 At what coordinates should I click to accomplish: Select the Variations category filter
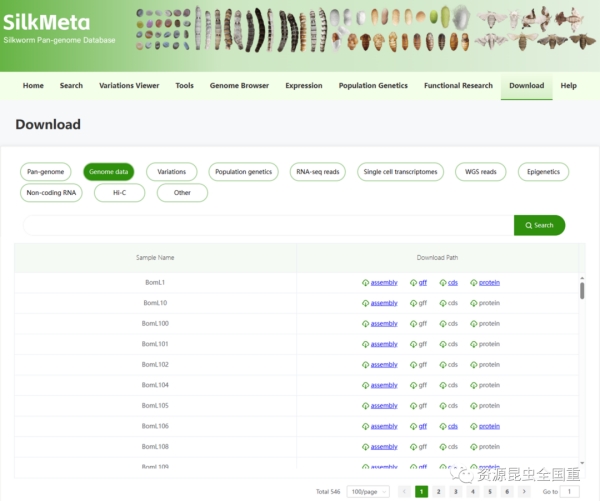(171, 172)
